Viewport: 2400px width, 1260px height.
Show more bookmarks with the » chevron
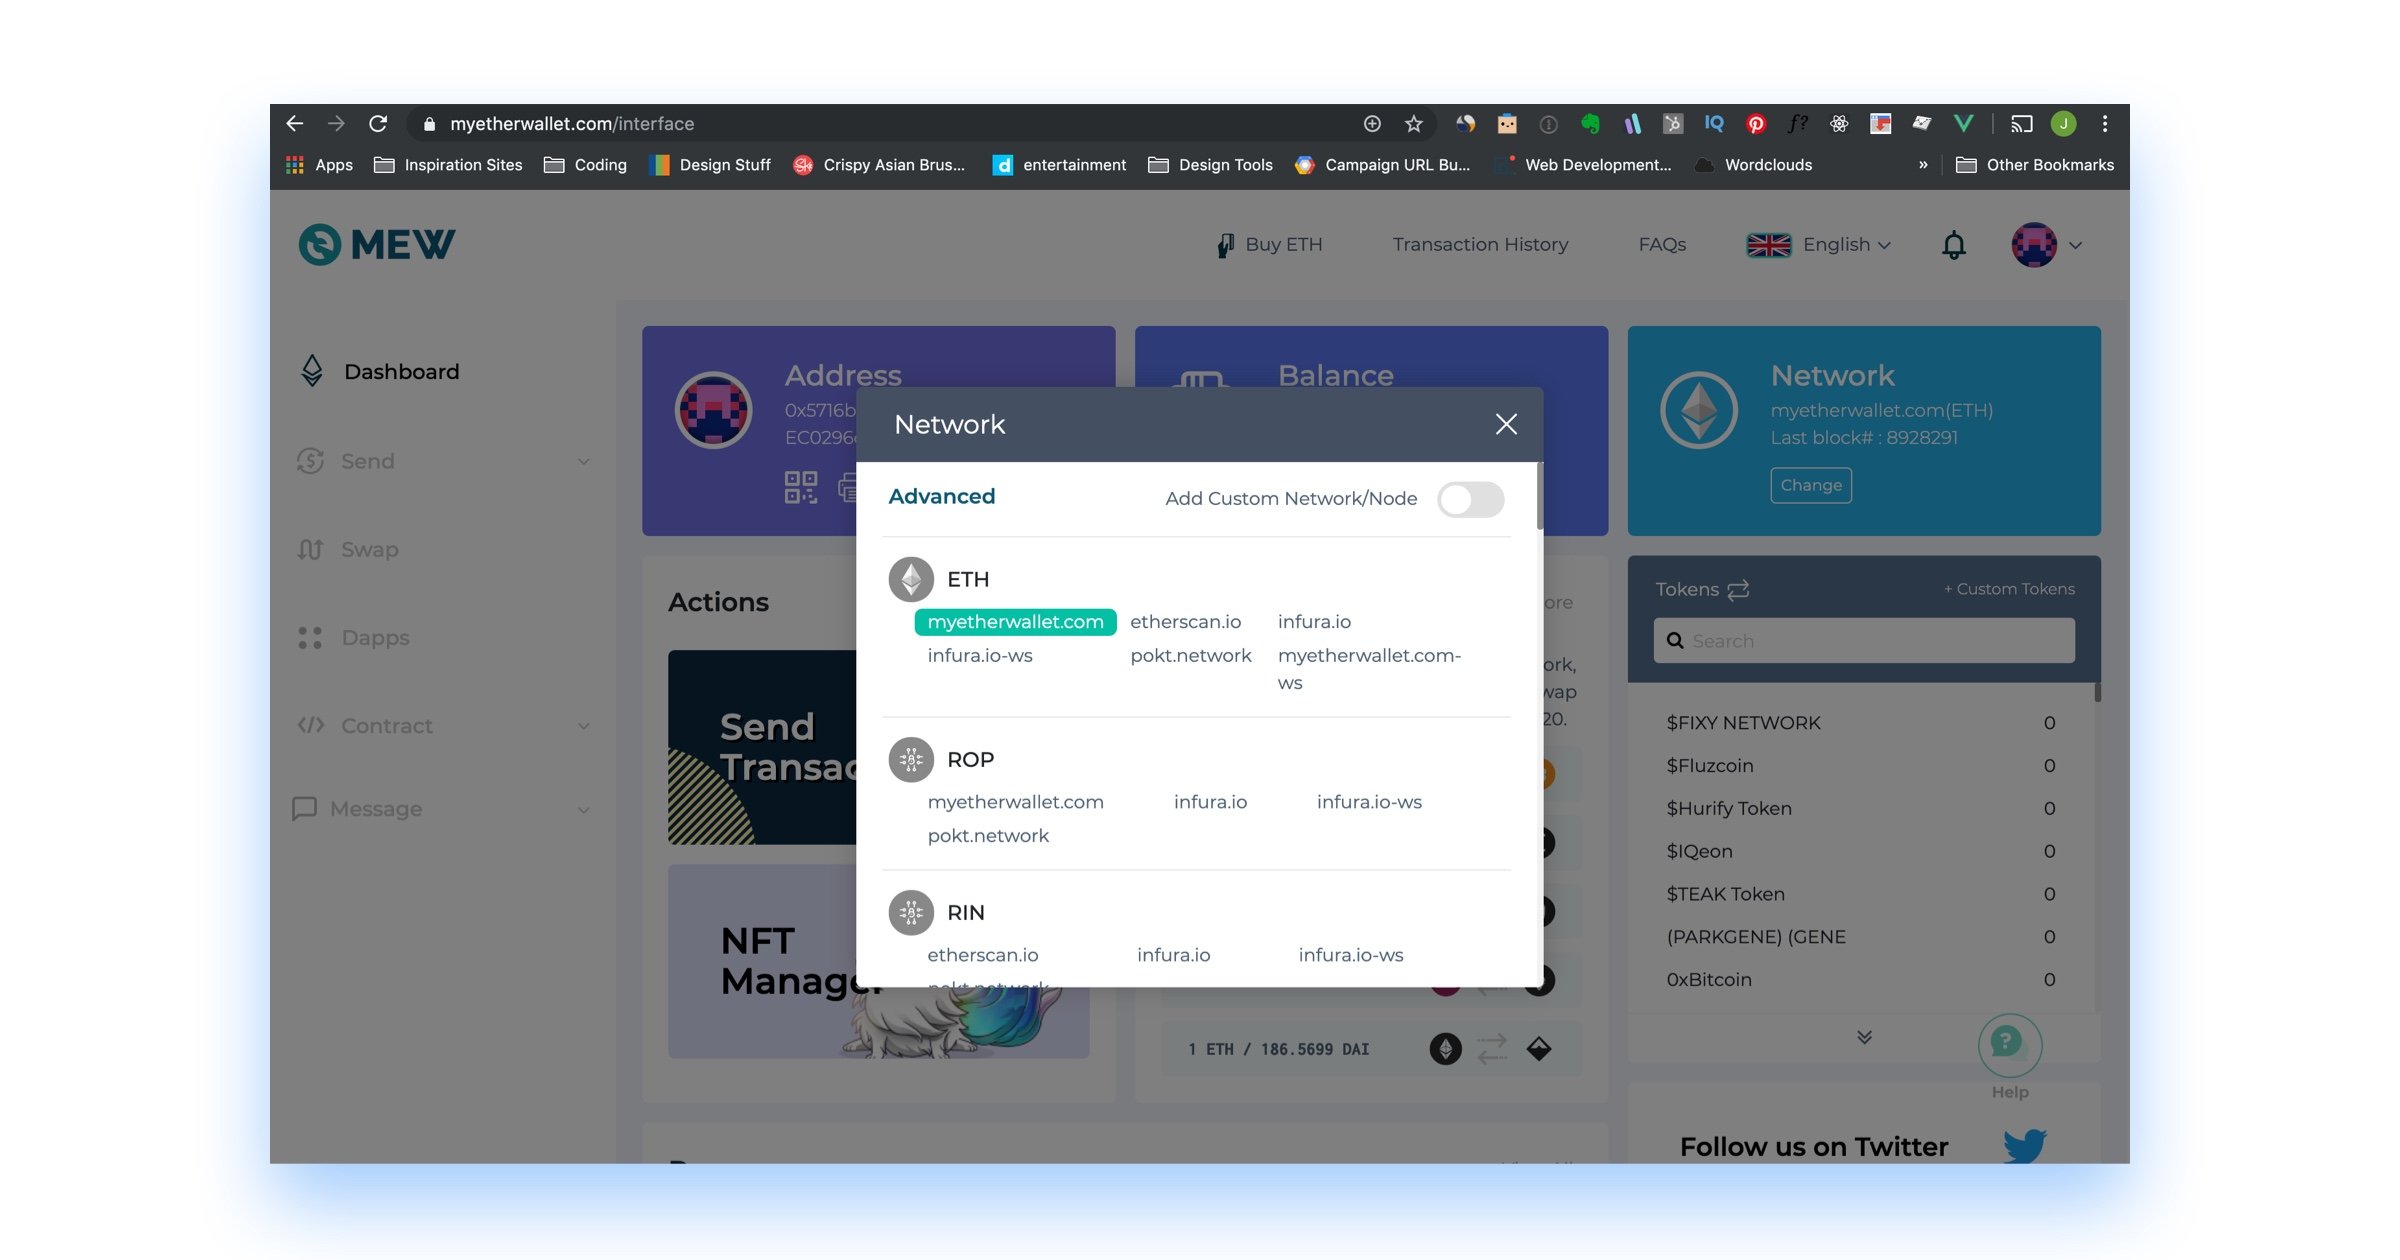pyautogui.click(x=1922, y=165)
